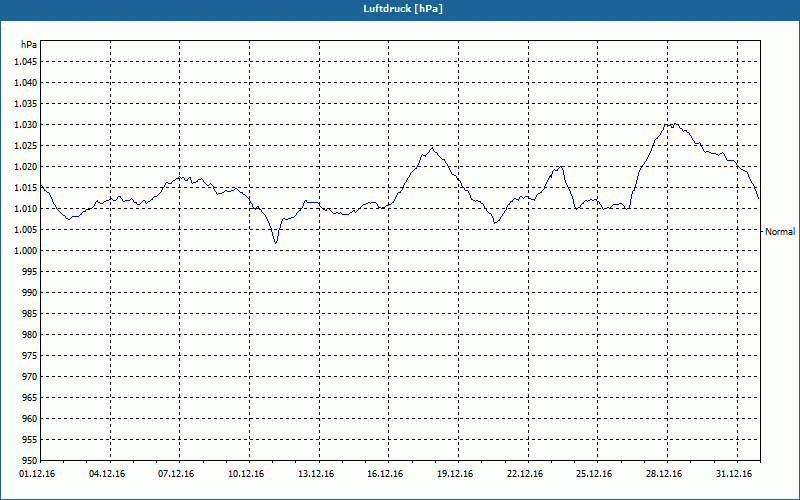Screen dimensions: 800x500
Task: Click the Normal pressure marker label
Action: coord(780,232)
